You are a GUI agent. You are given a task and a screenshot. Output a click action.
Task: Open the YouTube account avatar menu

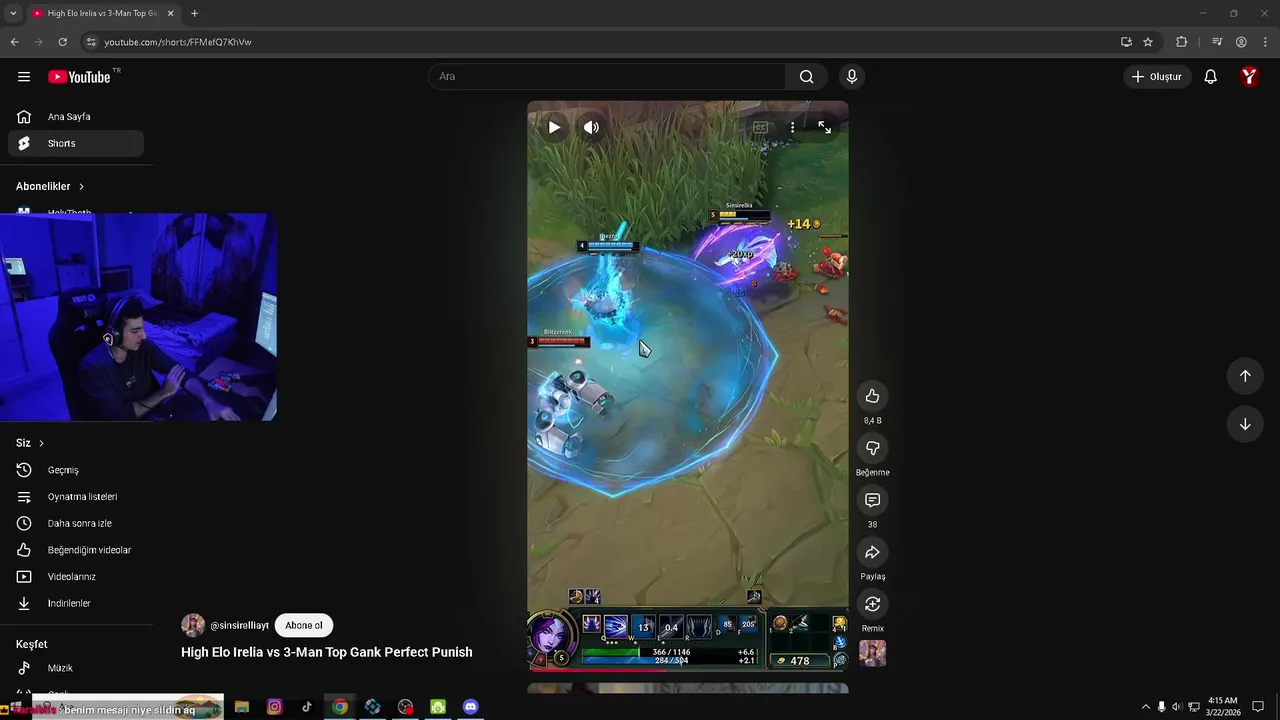(x=1249, y=77)
